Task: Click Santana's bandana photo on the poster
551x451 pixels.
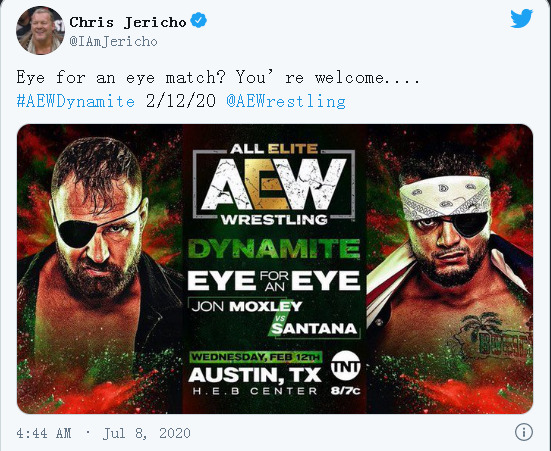Action: 450,269
